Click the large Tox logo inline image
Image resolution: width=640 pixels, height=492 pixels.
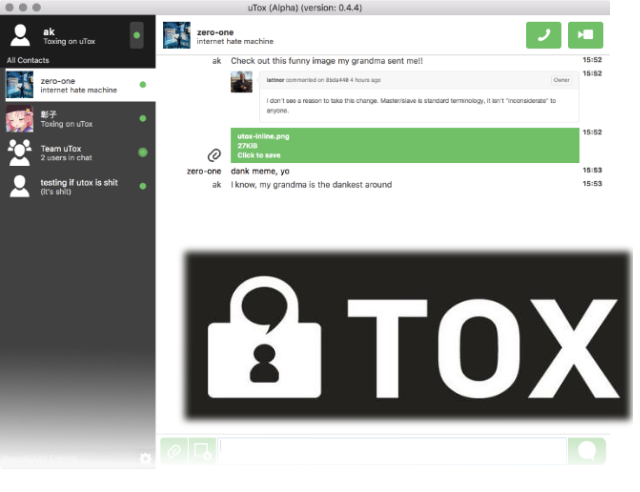point(408,336)
